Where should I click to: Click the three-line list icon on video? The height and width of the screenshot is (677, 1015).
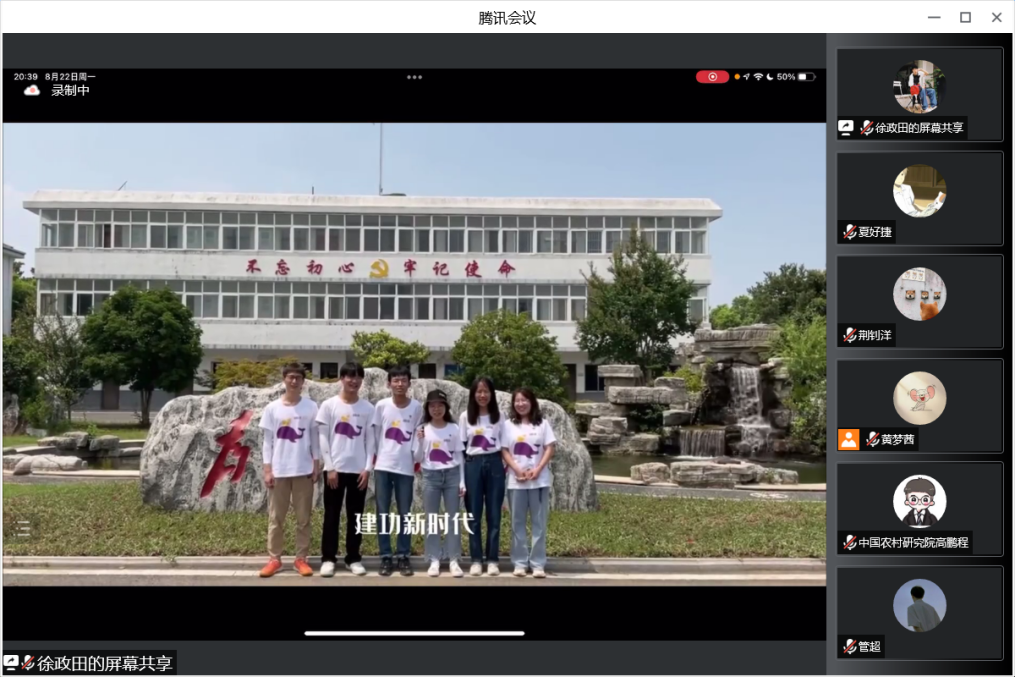click(x=22, y=528)
